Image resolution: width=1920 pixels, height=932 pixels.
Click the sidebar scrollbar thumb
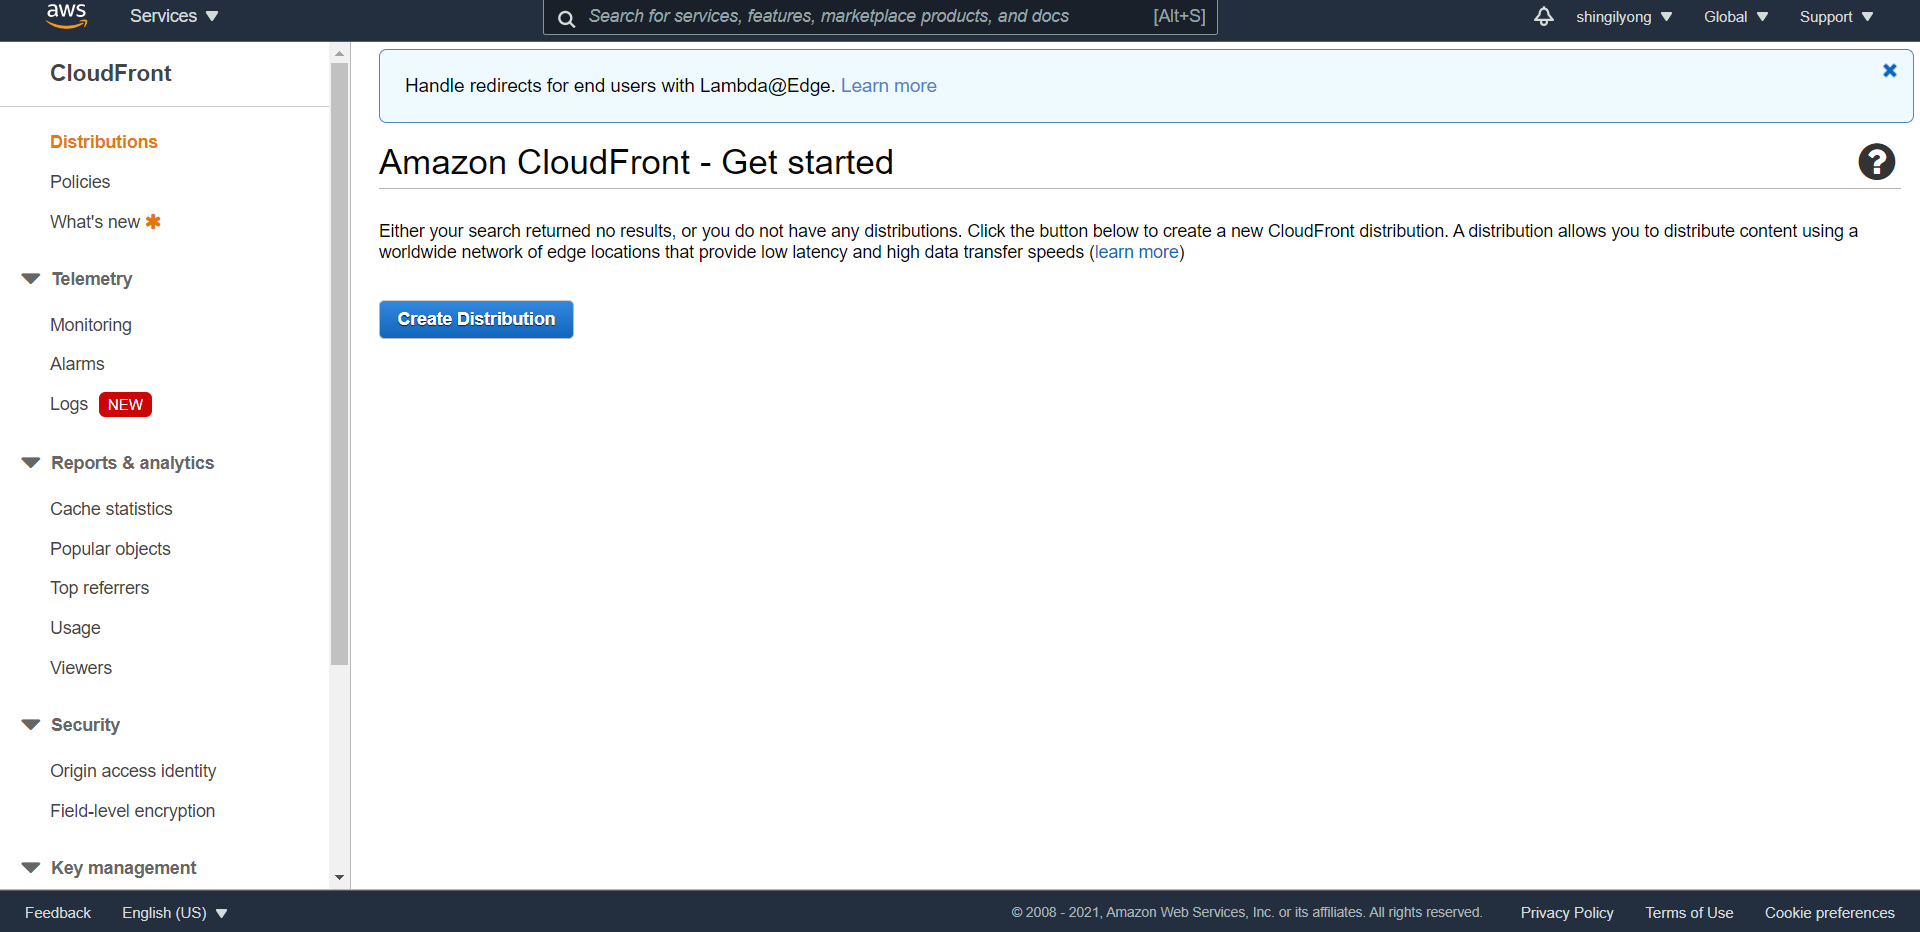340,364
